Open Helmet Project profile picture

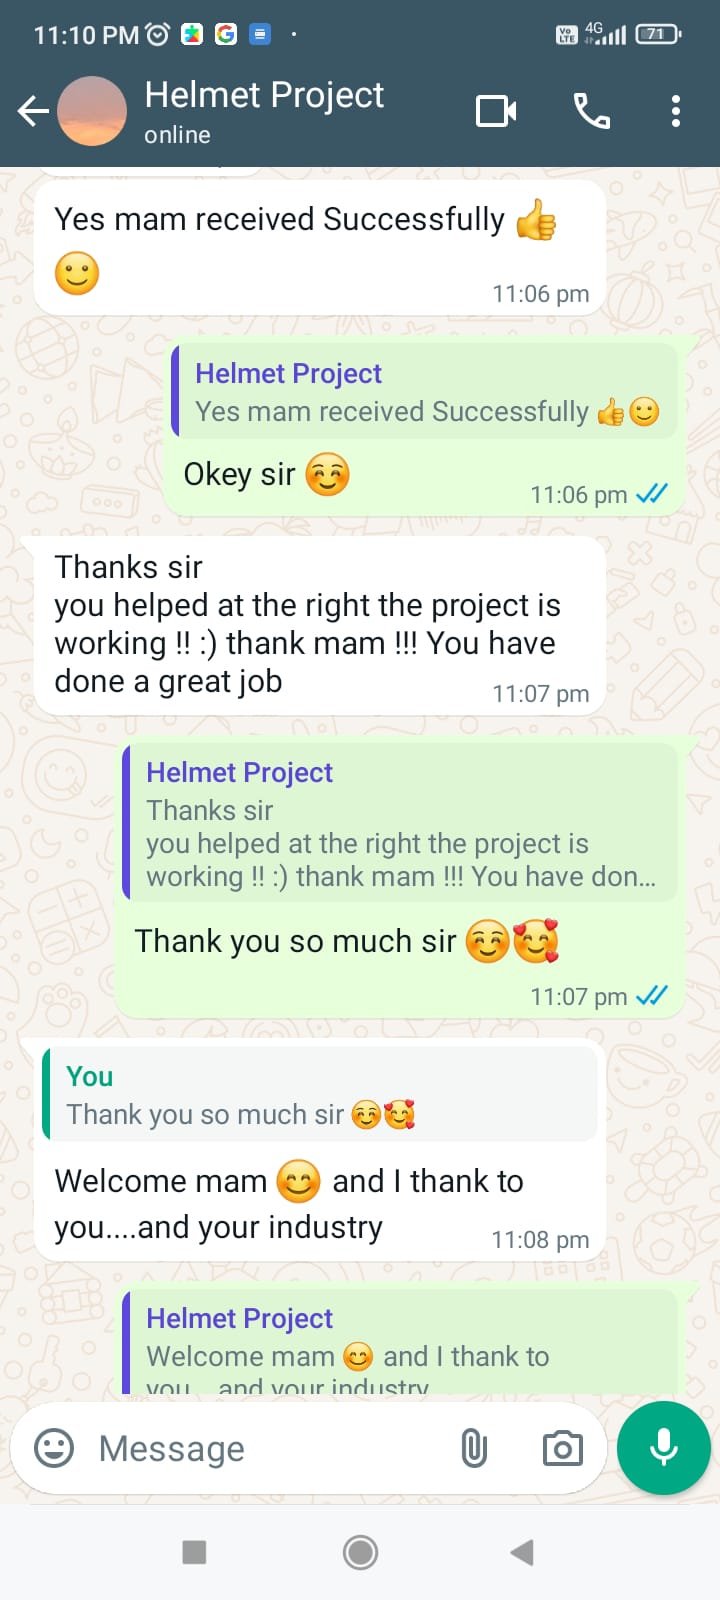coord(92,111)
